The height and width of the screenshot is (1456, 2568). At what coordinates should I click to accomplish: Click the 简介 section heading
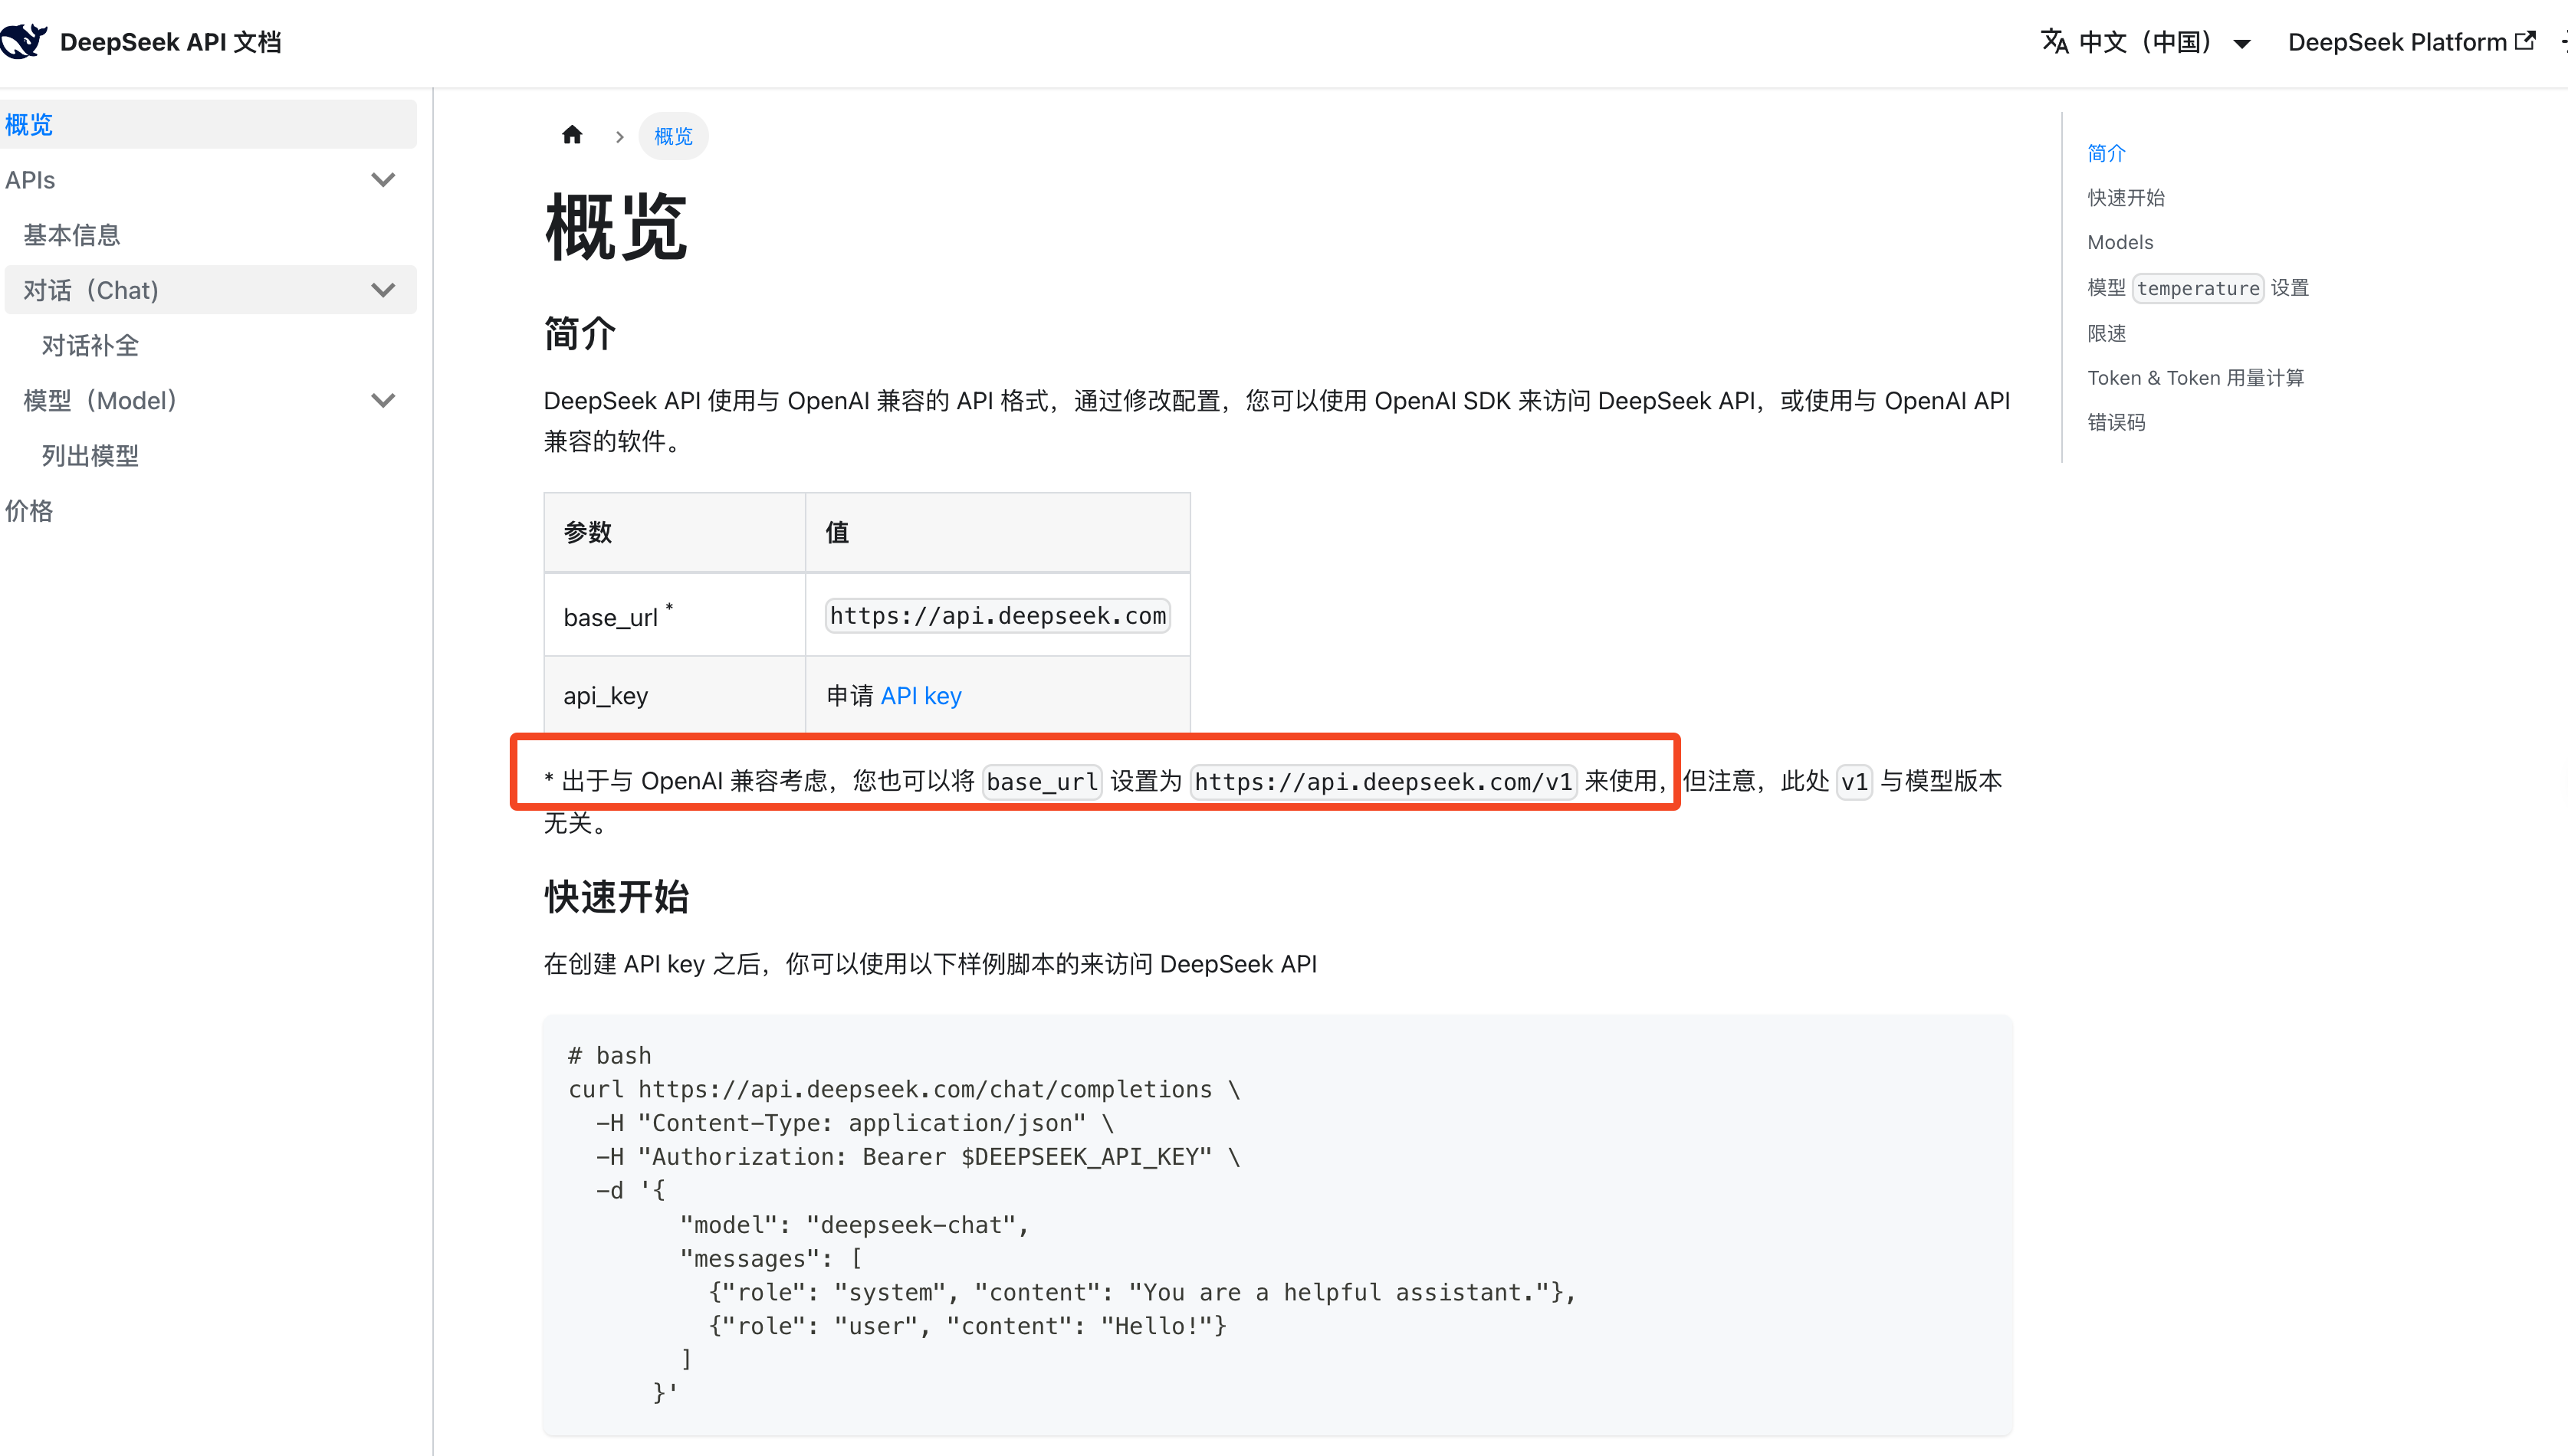580,333
